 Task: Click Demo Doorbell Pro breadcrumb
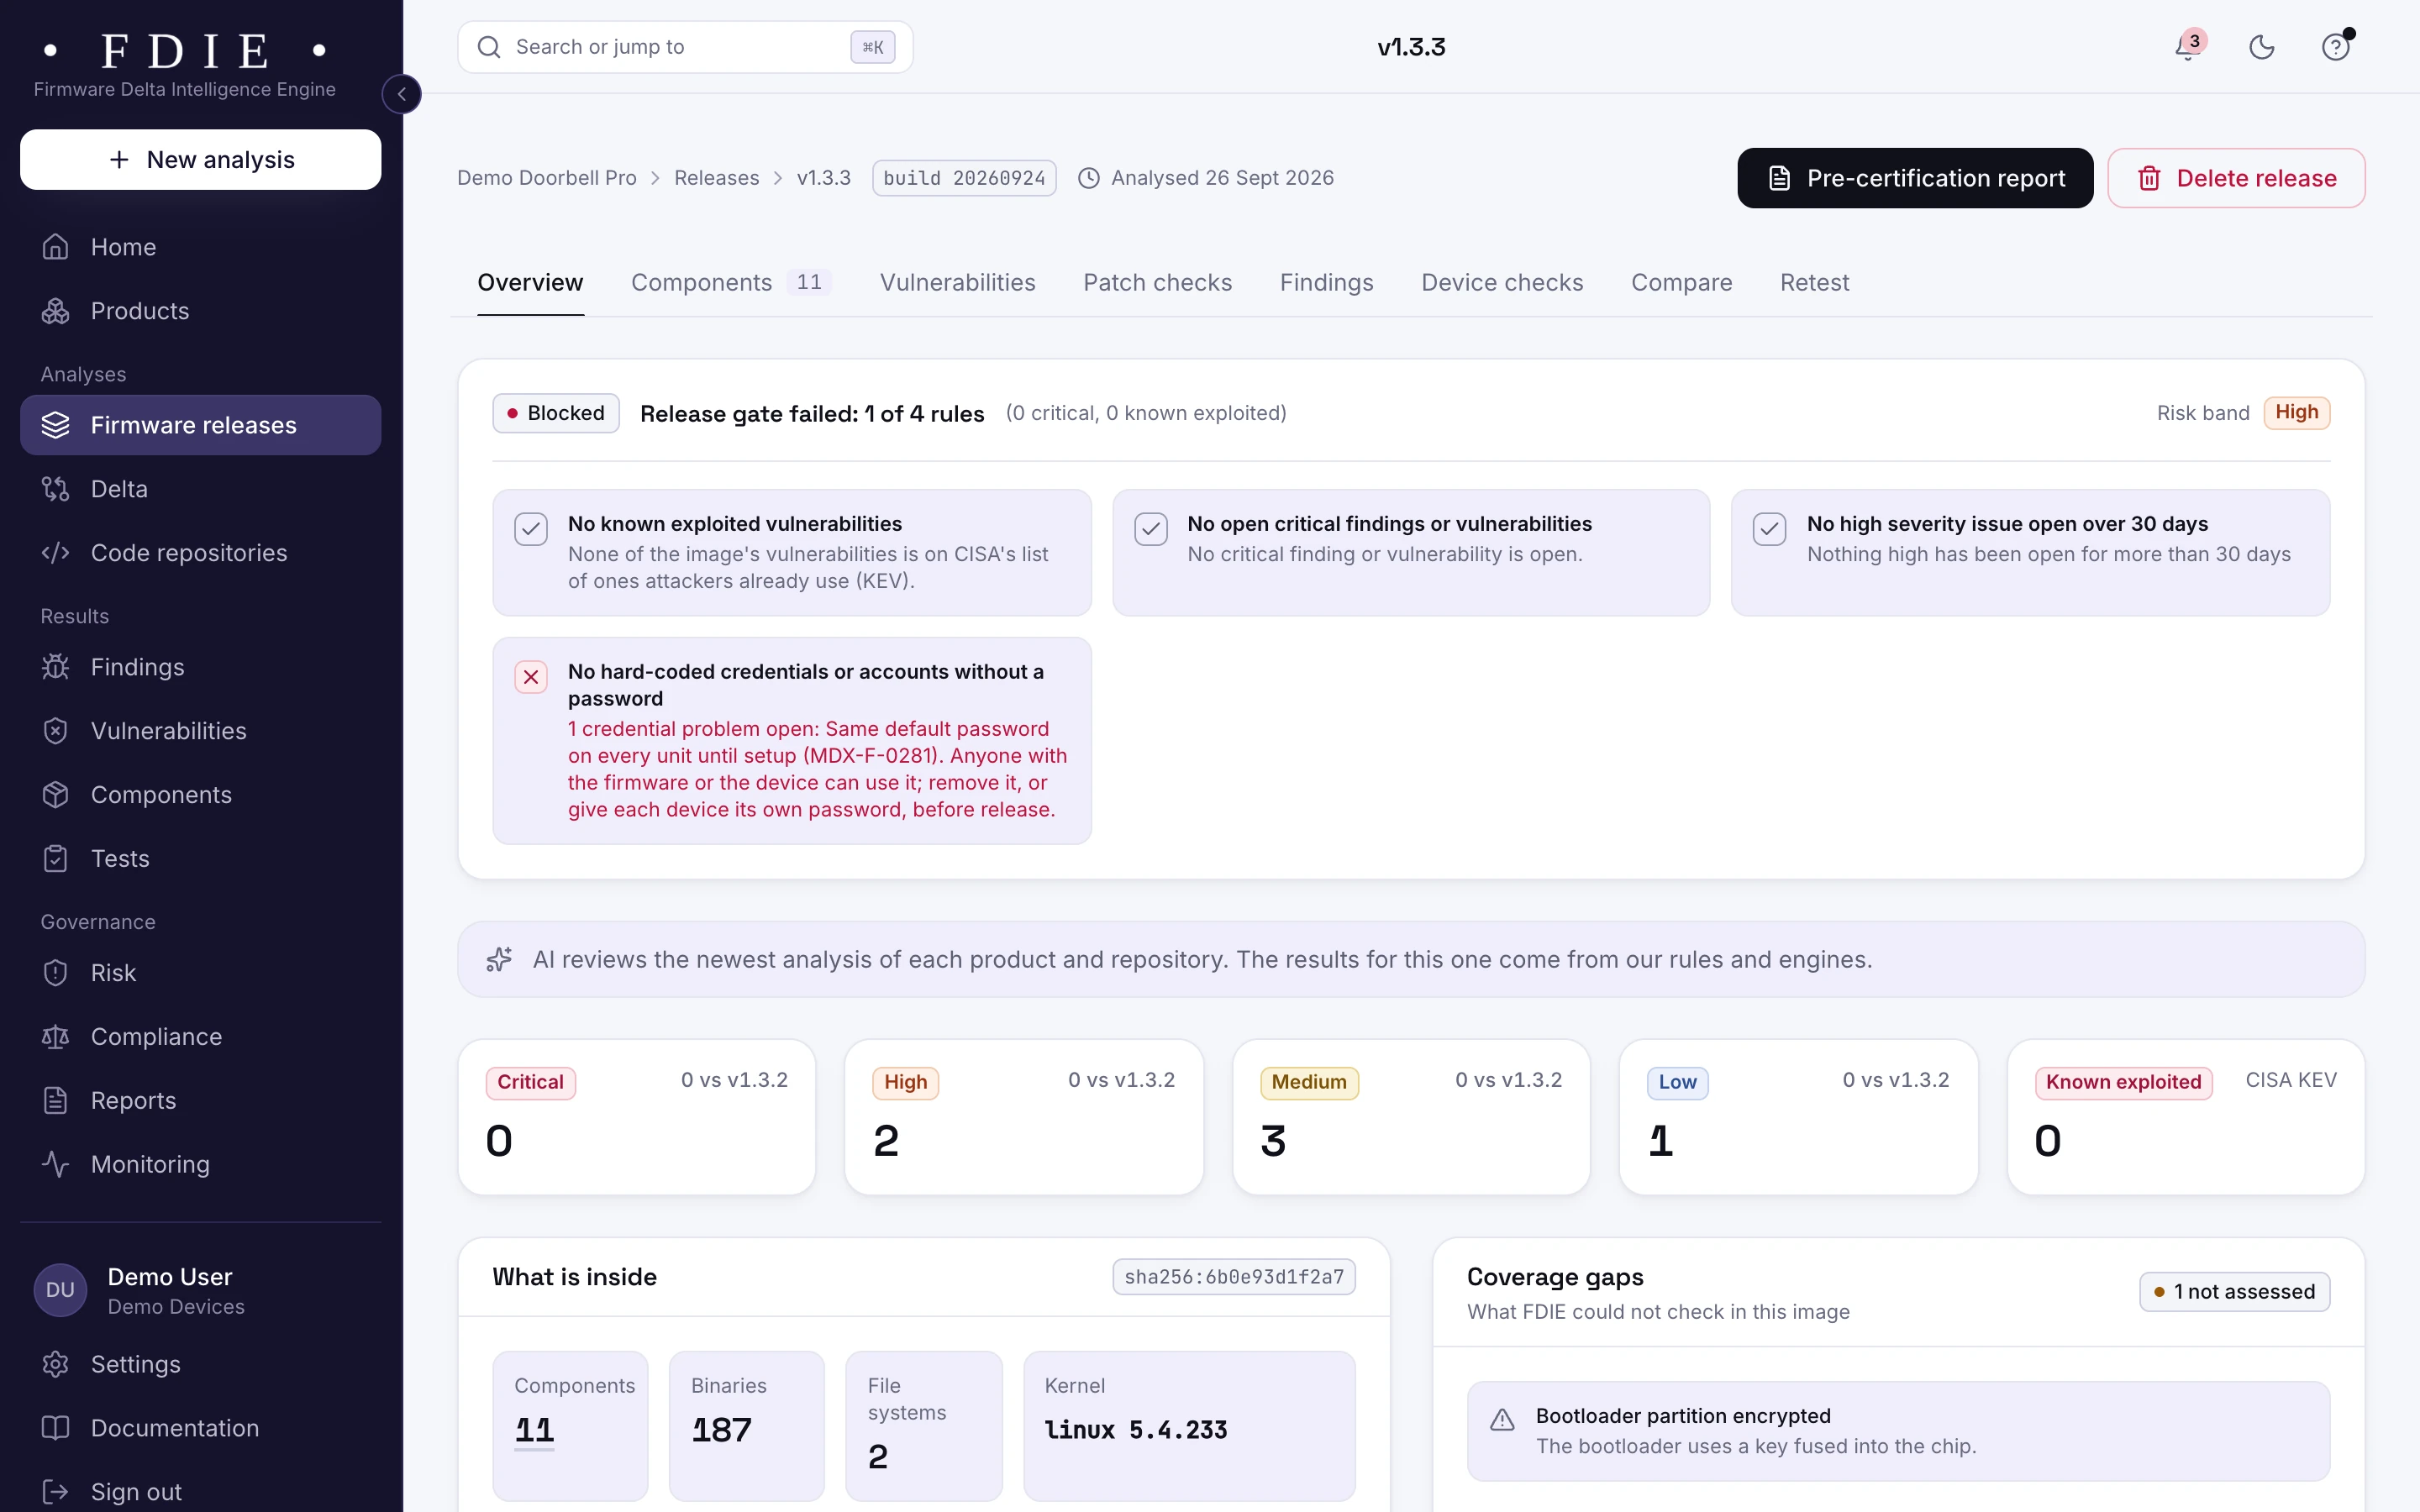(547, 178)
